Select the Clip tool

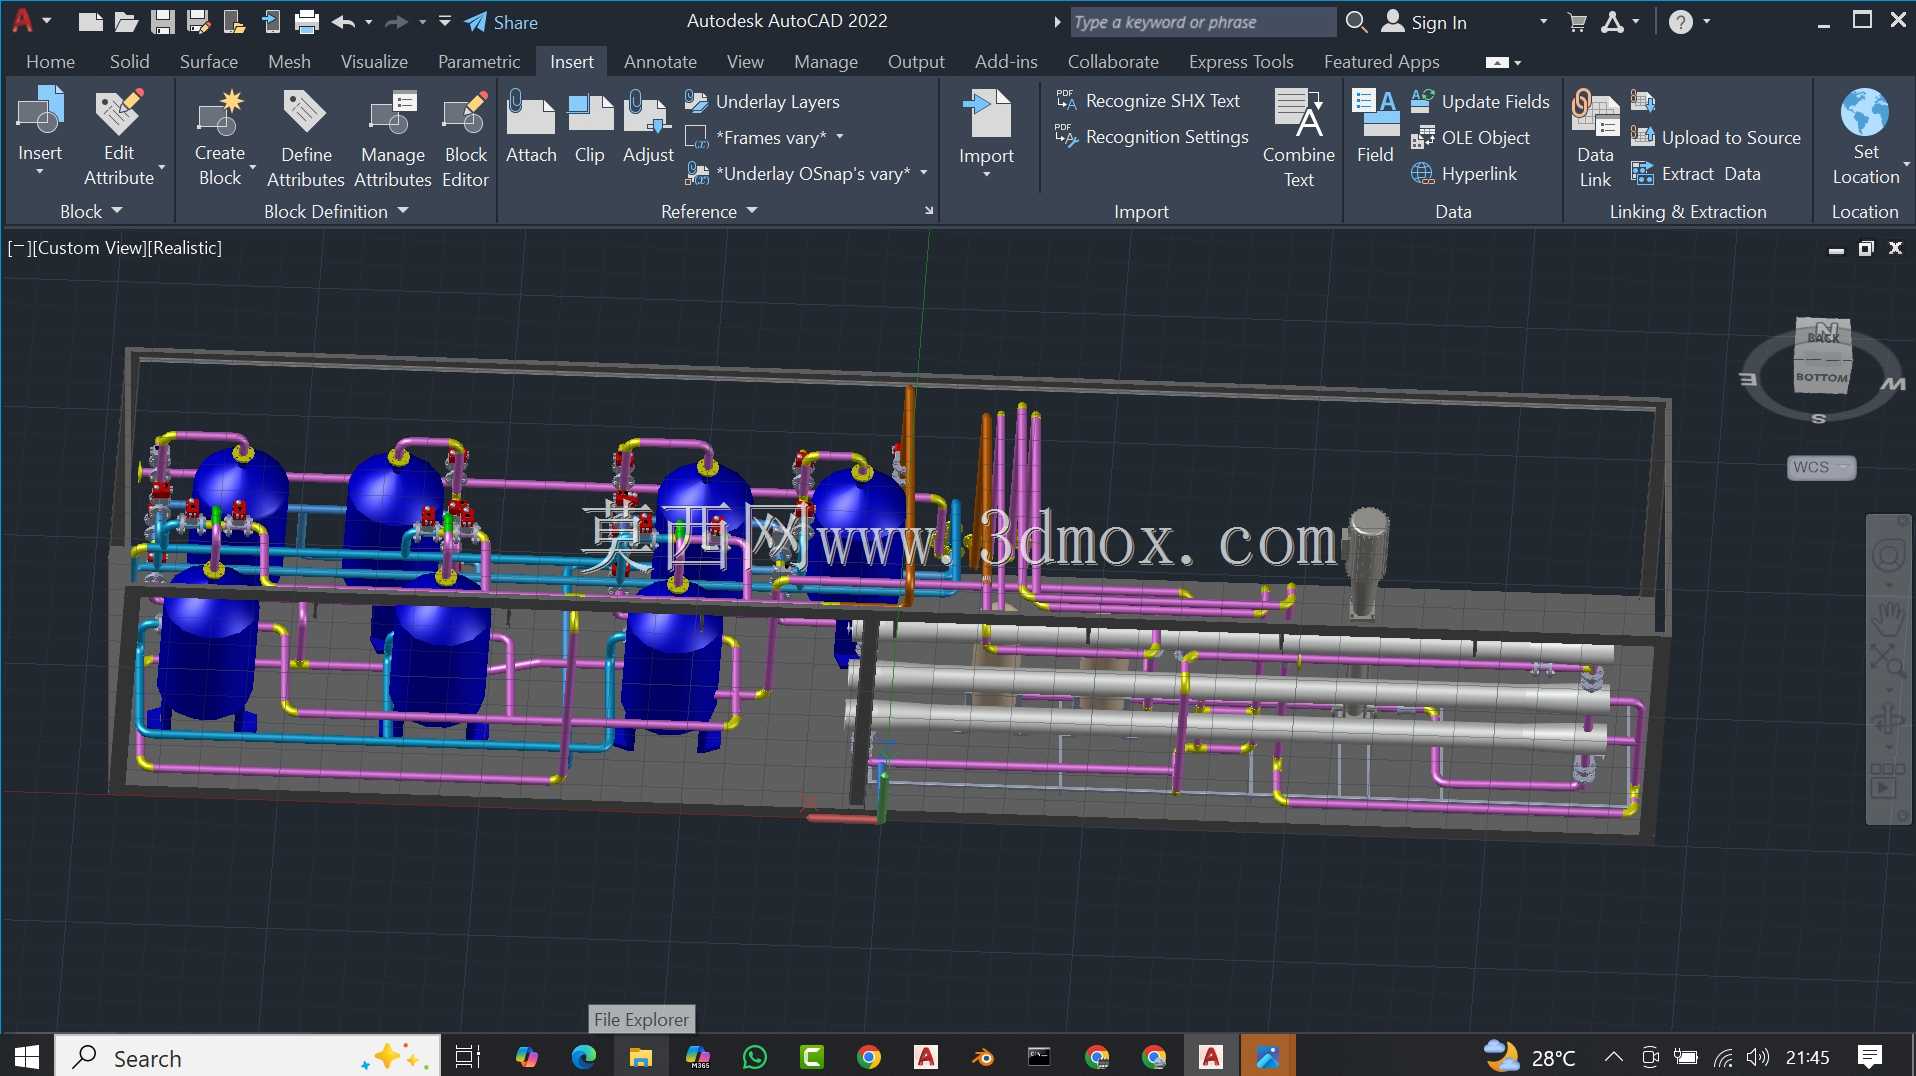click(590, 127)
